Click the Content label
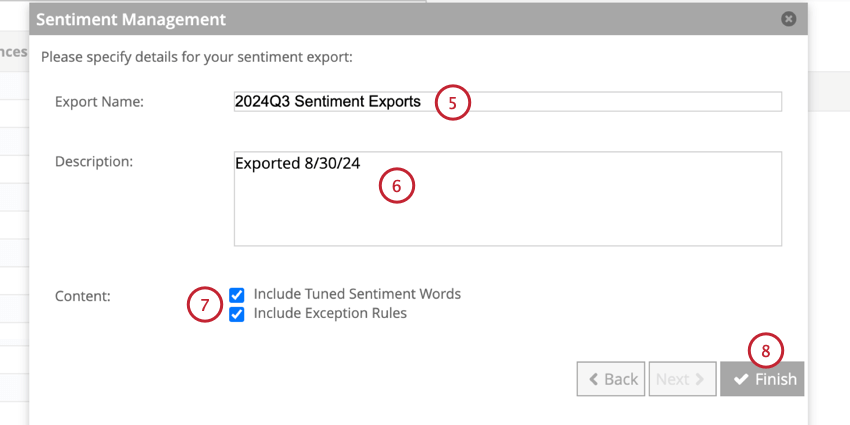 coord(83,296)
